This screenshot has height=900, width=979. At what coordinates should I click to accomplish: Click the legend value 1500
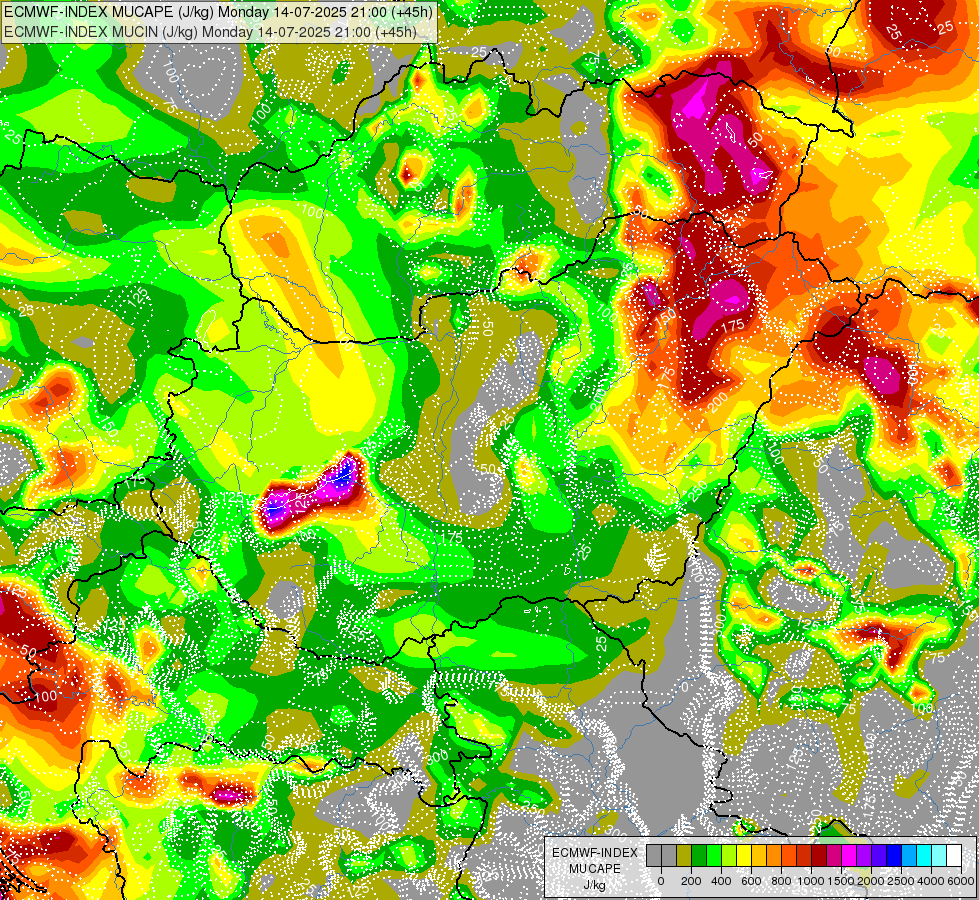tap(841, 881)
